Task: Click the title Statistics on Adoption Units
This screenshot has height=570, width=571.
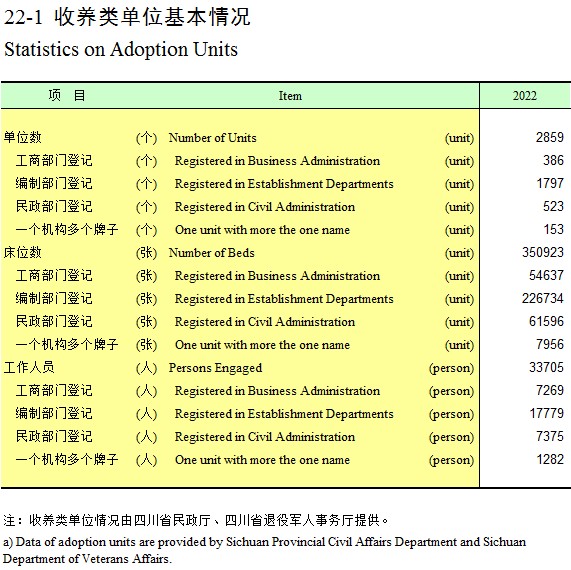Action: coord(121,50)
